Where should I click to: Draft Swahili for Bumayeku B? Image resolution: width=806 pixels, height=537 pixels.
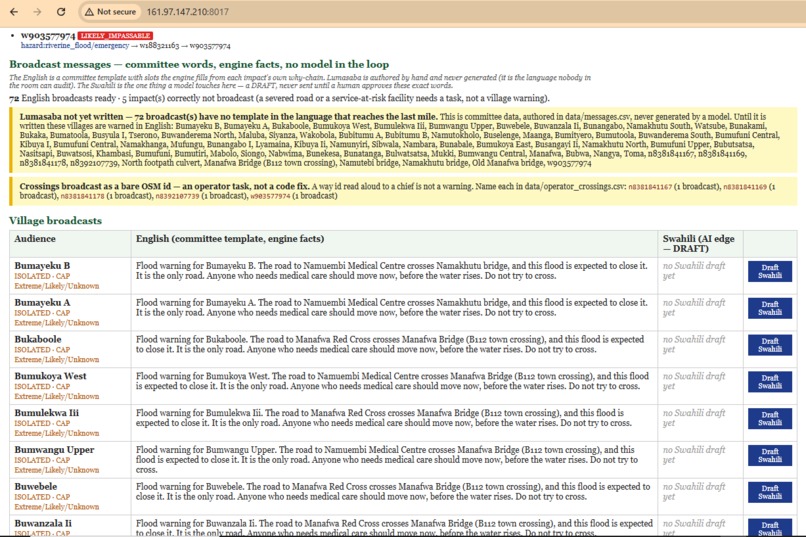(770, 271)
